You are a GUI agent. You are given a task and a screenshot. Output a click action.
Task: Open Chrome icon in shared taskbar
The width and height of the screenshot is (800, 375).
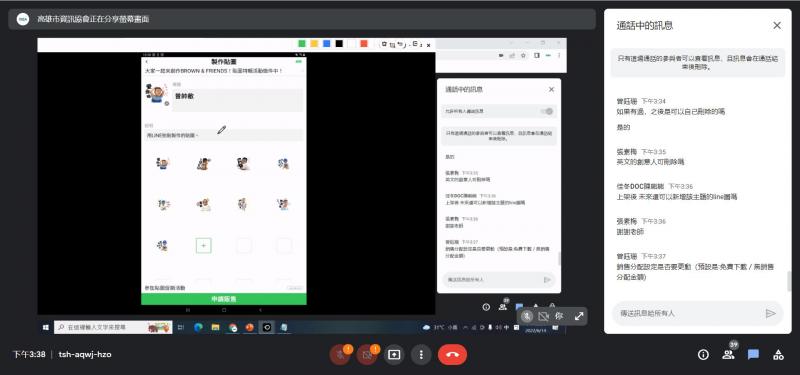point(233,328)
